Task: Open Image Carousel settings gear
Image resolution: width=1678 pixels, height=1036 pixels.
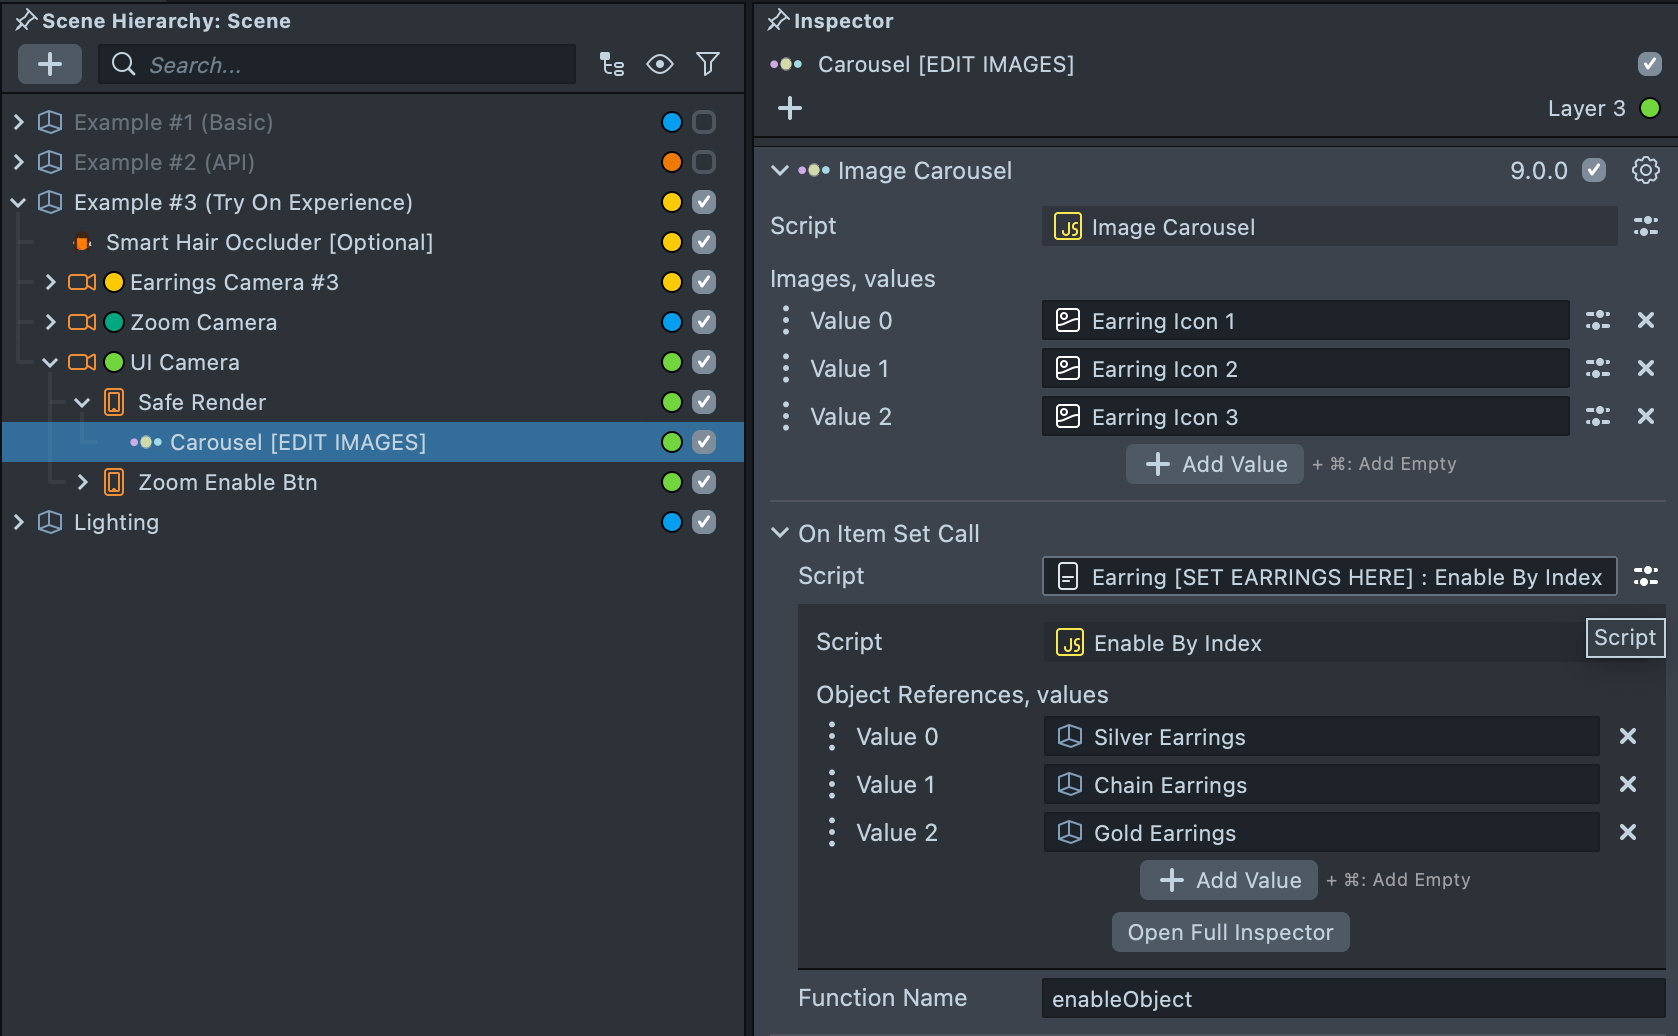Action: (x=1645, y=170)
